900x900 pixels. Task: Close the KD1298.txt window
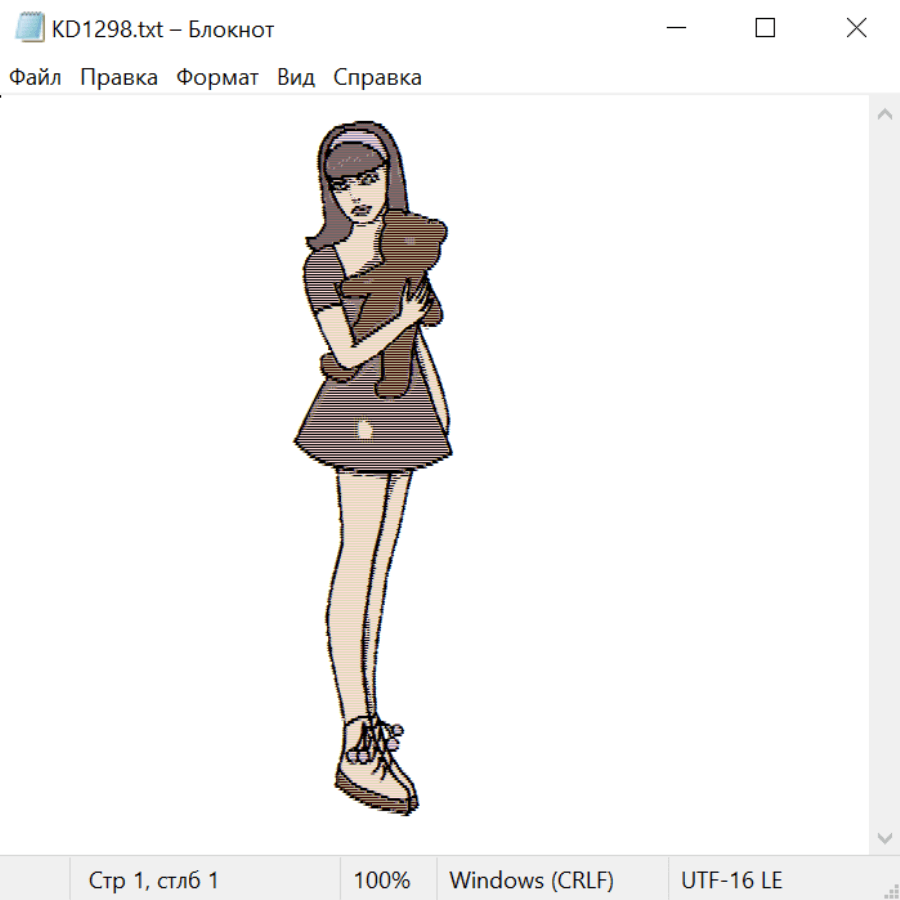point(856,29)
